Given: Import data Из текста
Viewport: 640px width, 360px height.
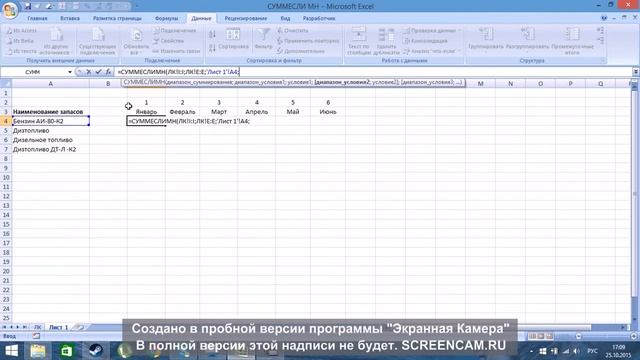Looking at the screenshot, I should (x=22, y=51).
